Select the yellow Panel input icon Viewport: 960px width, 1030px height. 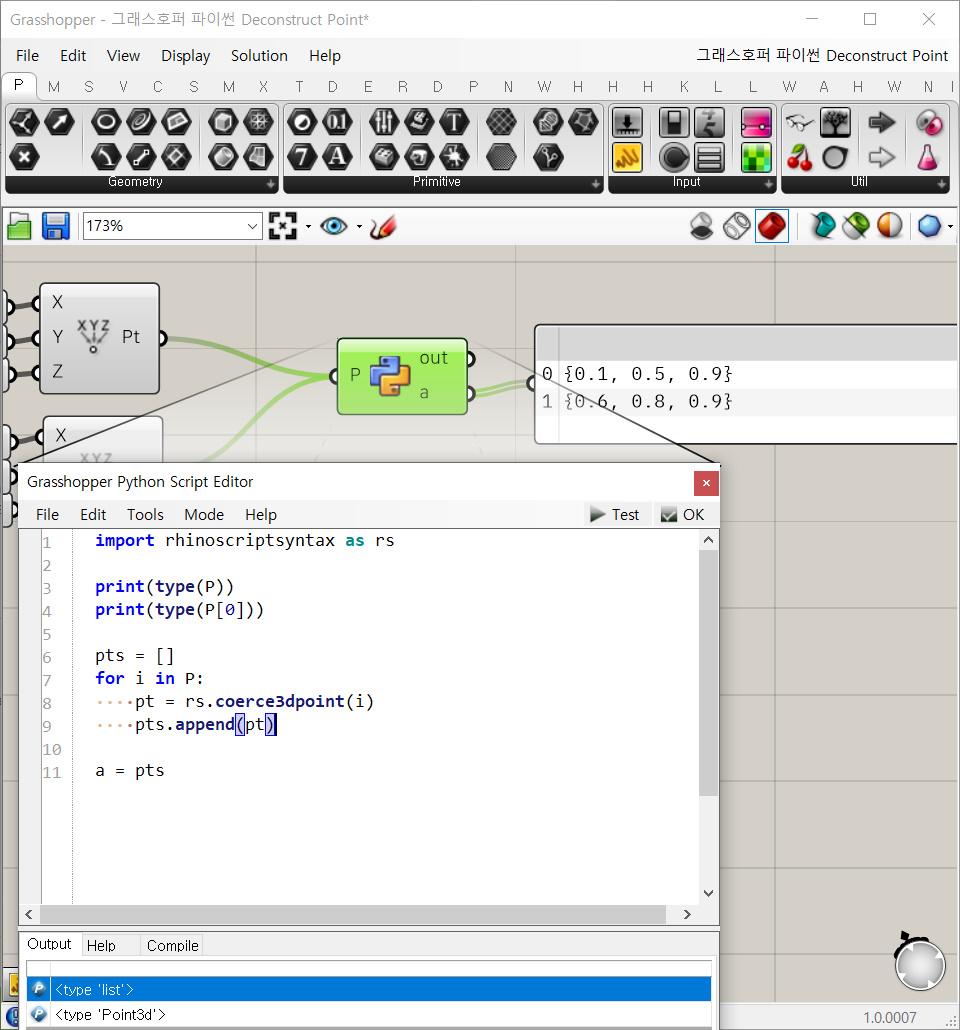point(627,157)
